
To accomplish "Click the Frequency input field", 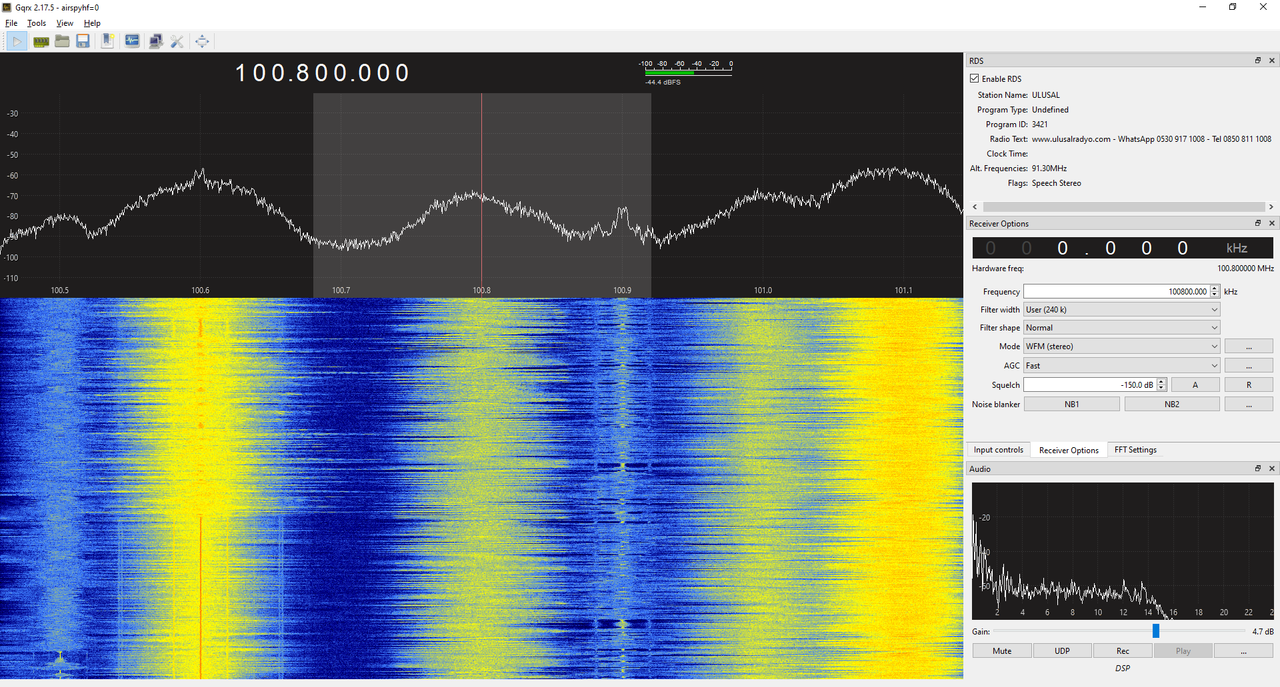I will point(1116,292).
